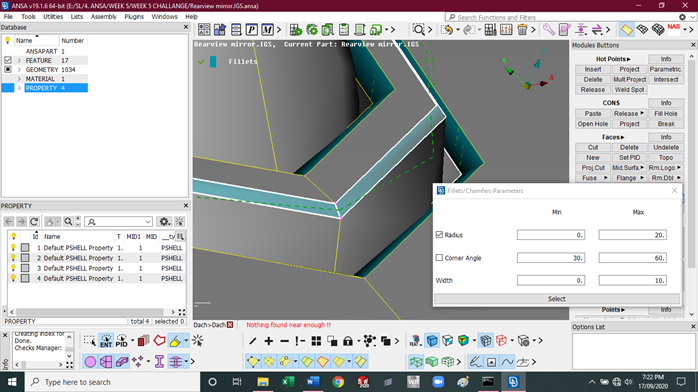Open the Tools menu
Screen dimensions: 698x392
28,16
